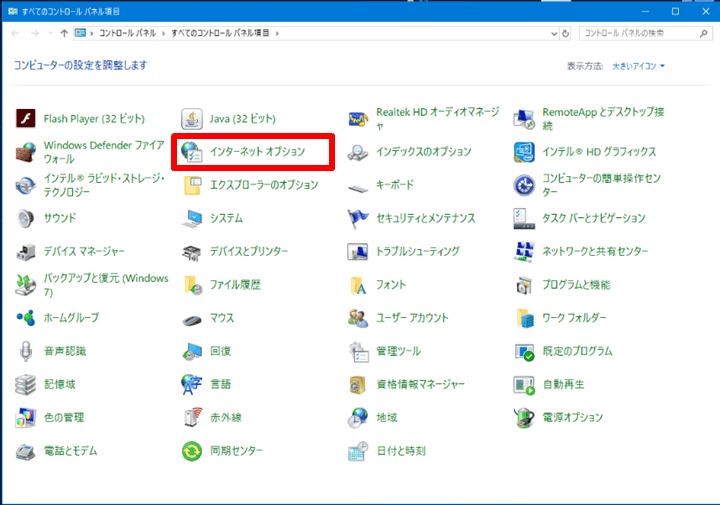Image resolution: width=720 pixels, height=505 pixels.
Task: Open the 自動再生 autoplay icon
Action: [524, 385]
